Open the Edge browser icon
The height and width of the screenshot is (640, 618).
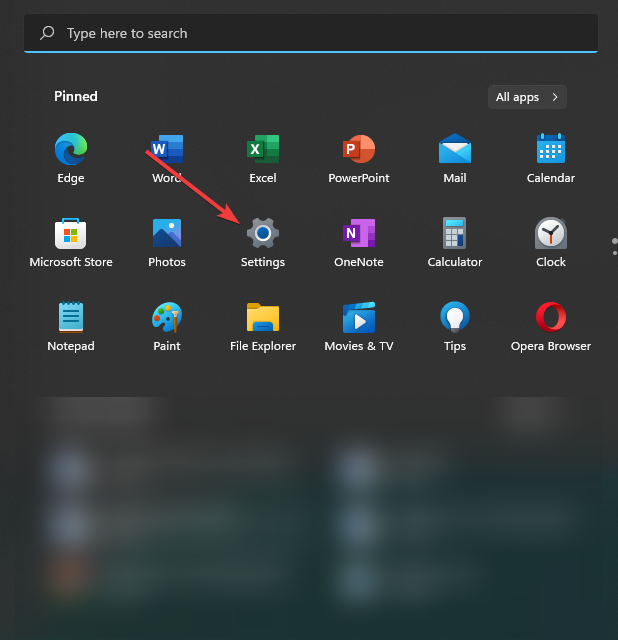71,149
